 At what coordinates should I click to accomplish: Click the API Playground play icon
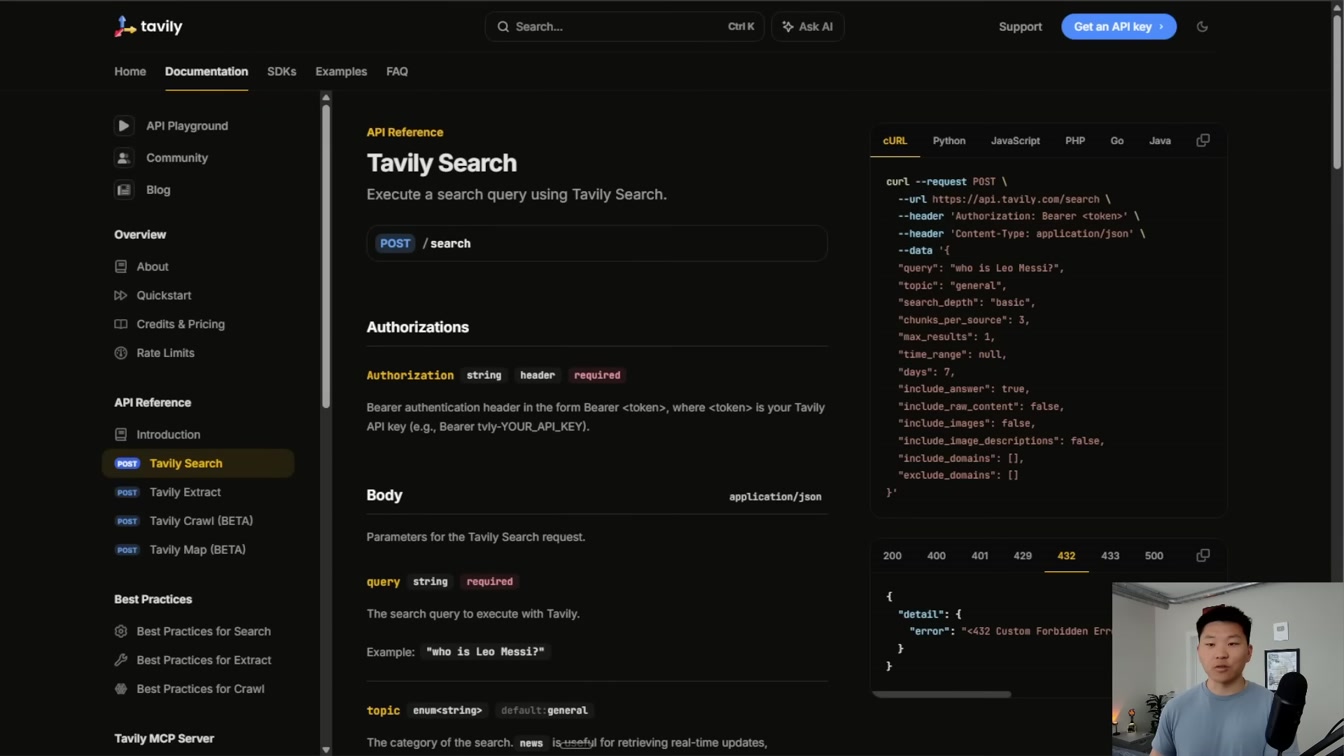[123, 126]
